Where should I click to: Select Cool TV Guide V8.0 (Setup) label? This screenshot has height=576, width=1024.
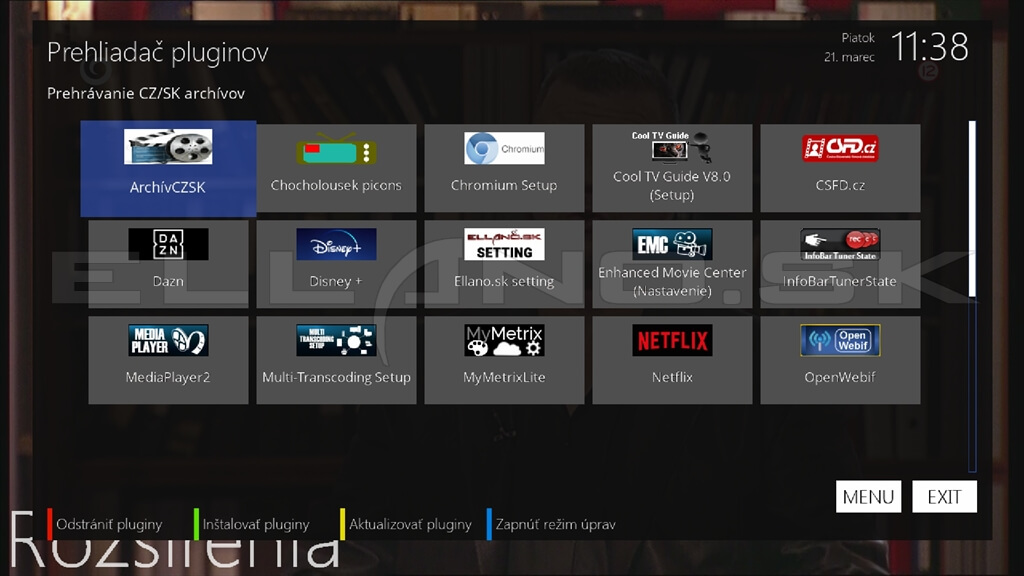point(672,185)
